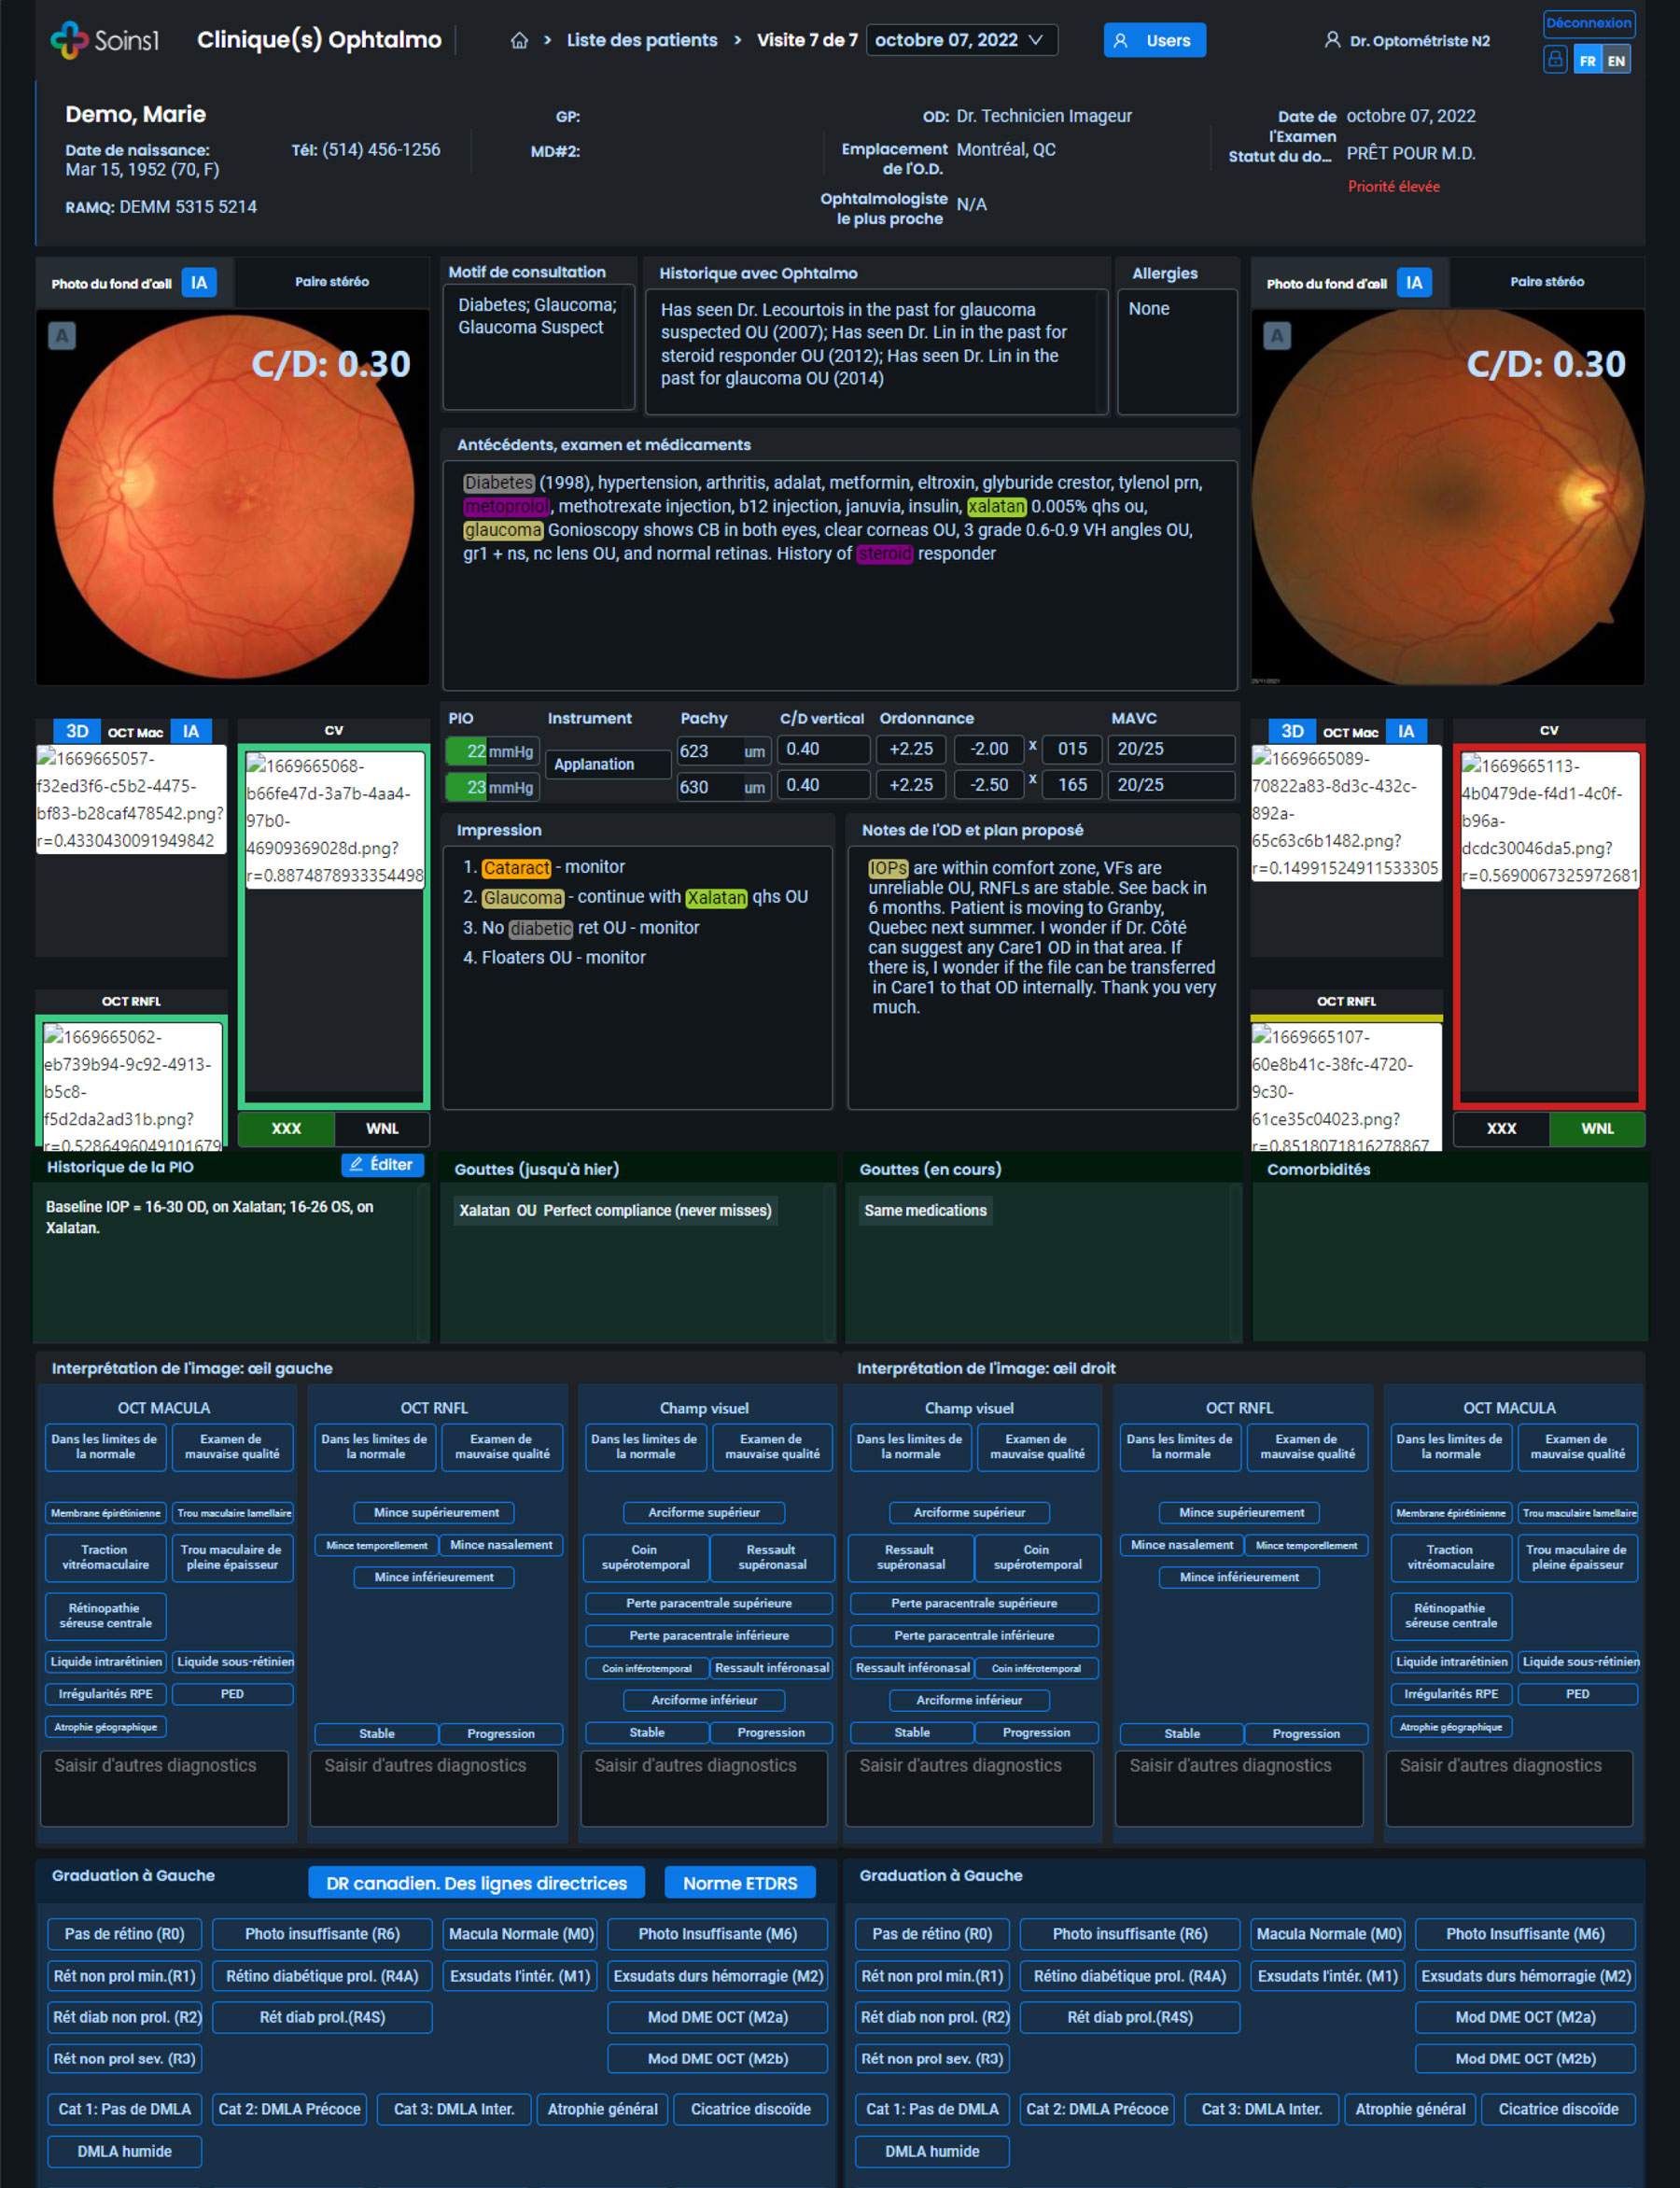1680x2188 pixels.
Task: Click IA badge on left fundus photo
Action: point(199,283)
